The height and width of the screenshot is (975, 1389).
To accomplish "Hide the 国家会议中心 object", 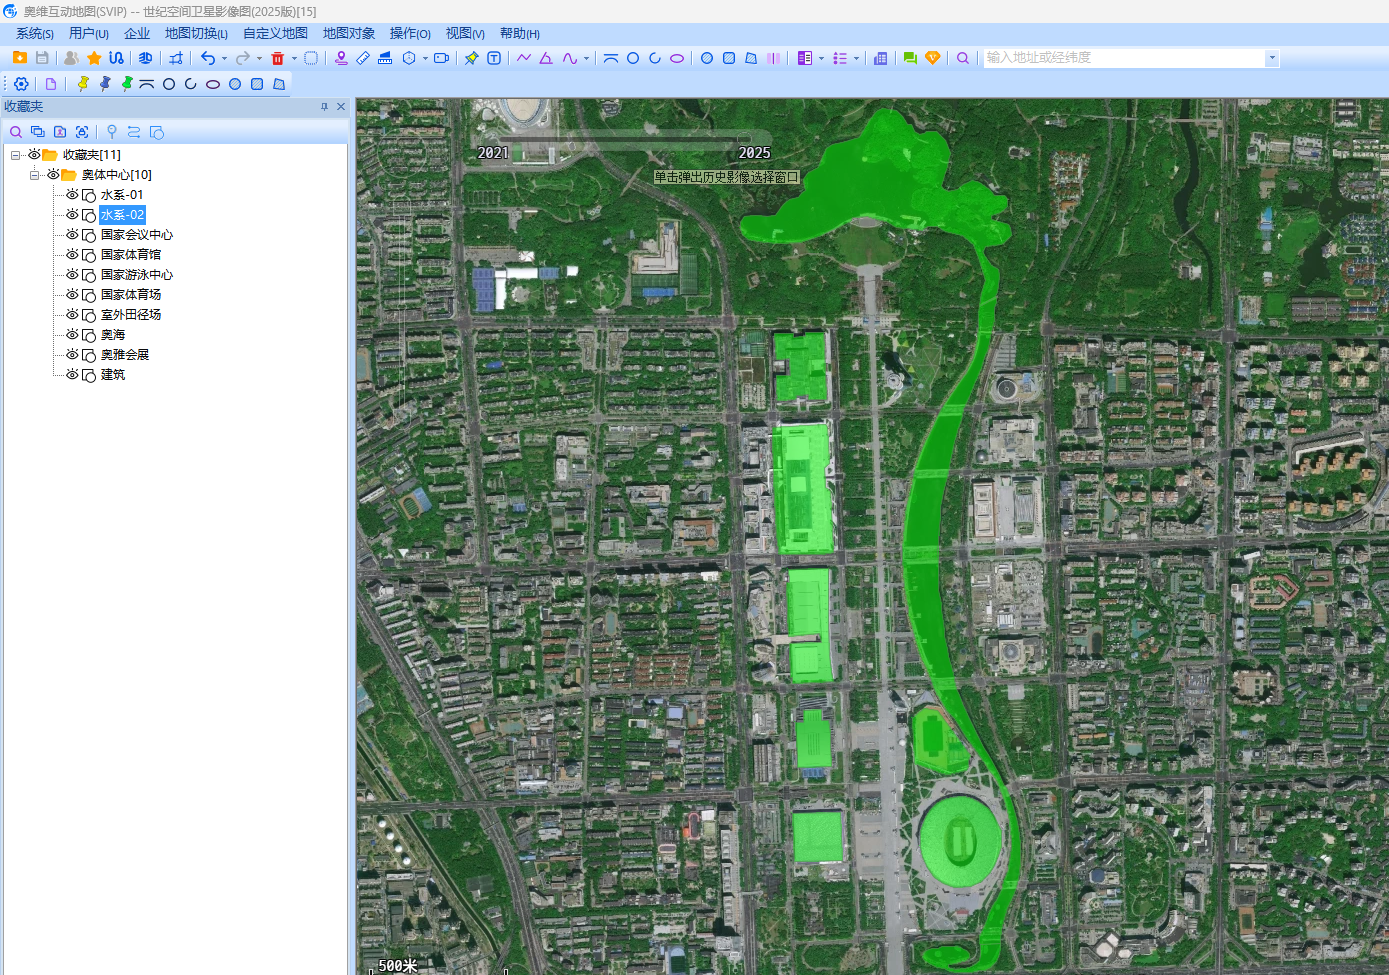I will 72,235.
